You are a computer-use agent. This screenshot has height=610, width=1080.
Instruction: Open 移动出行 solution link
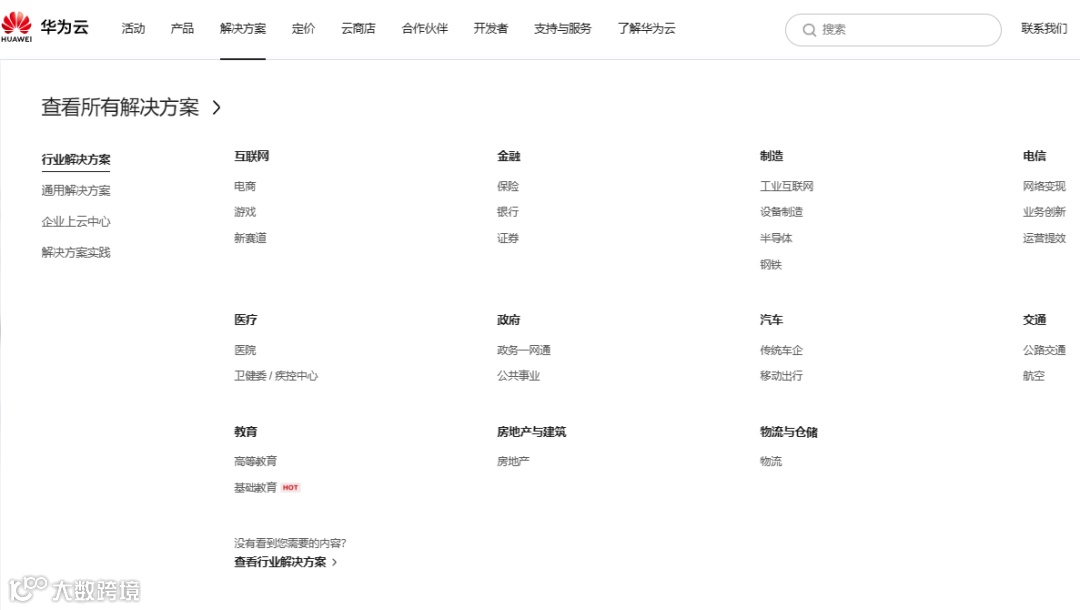point(781,375)
